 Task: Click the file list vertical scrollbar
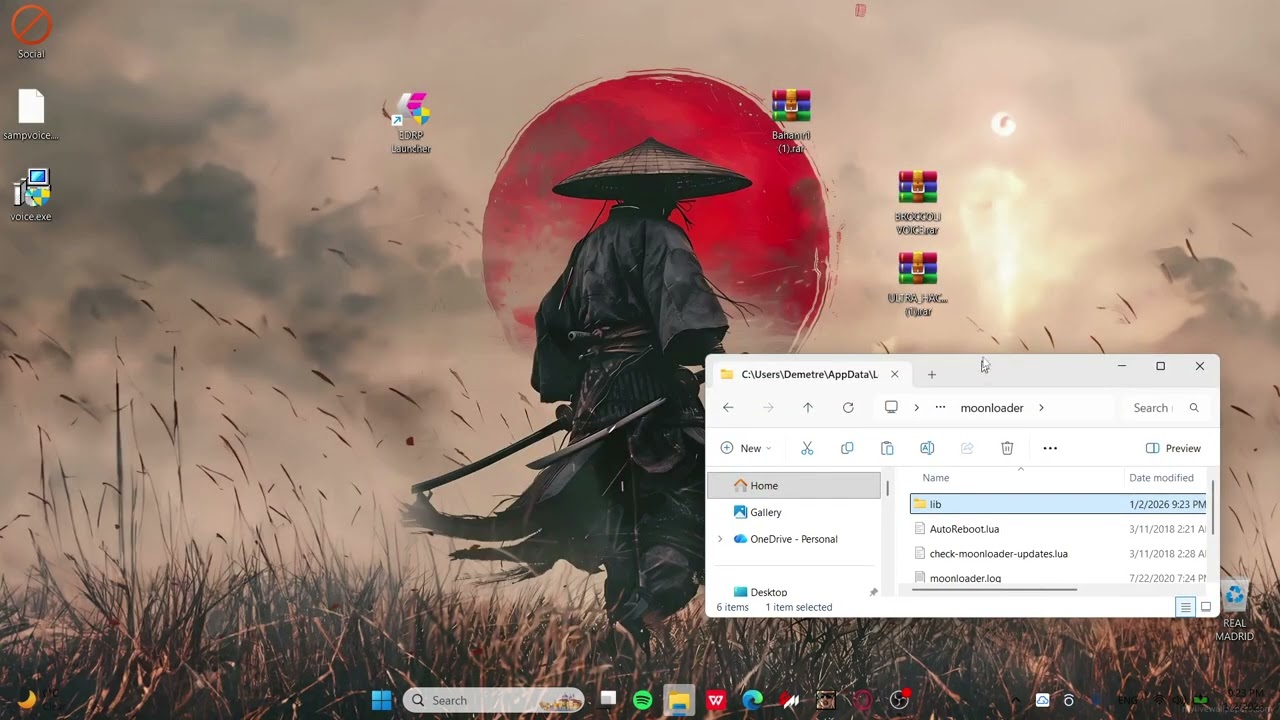1213,510
